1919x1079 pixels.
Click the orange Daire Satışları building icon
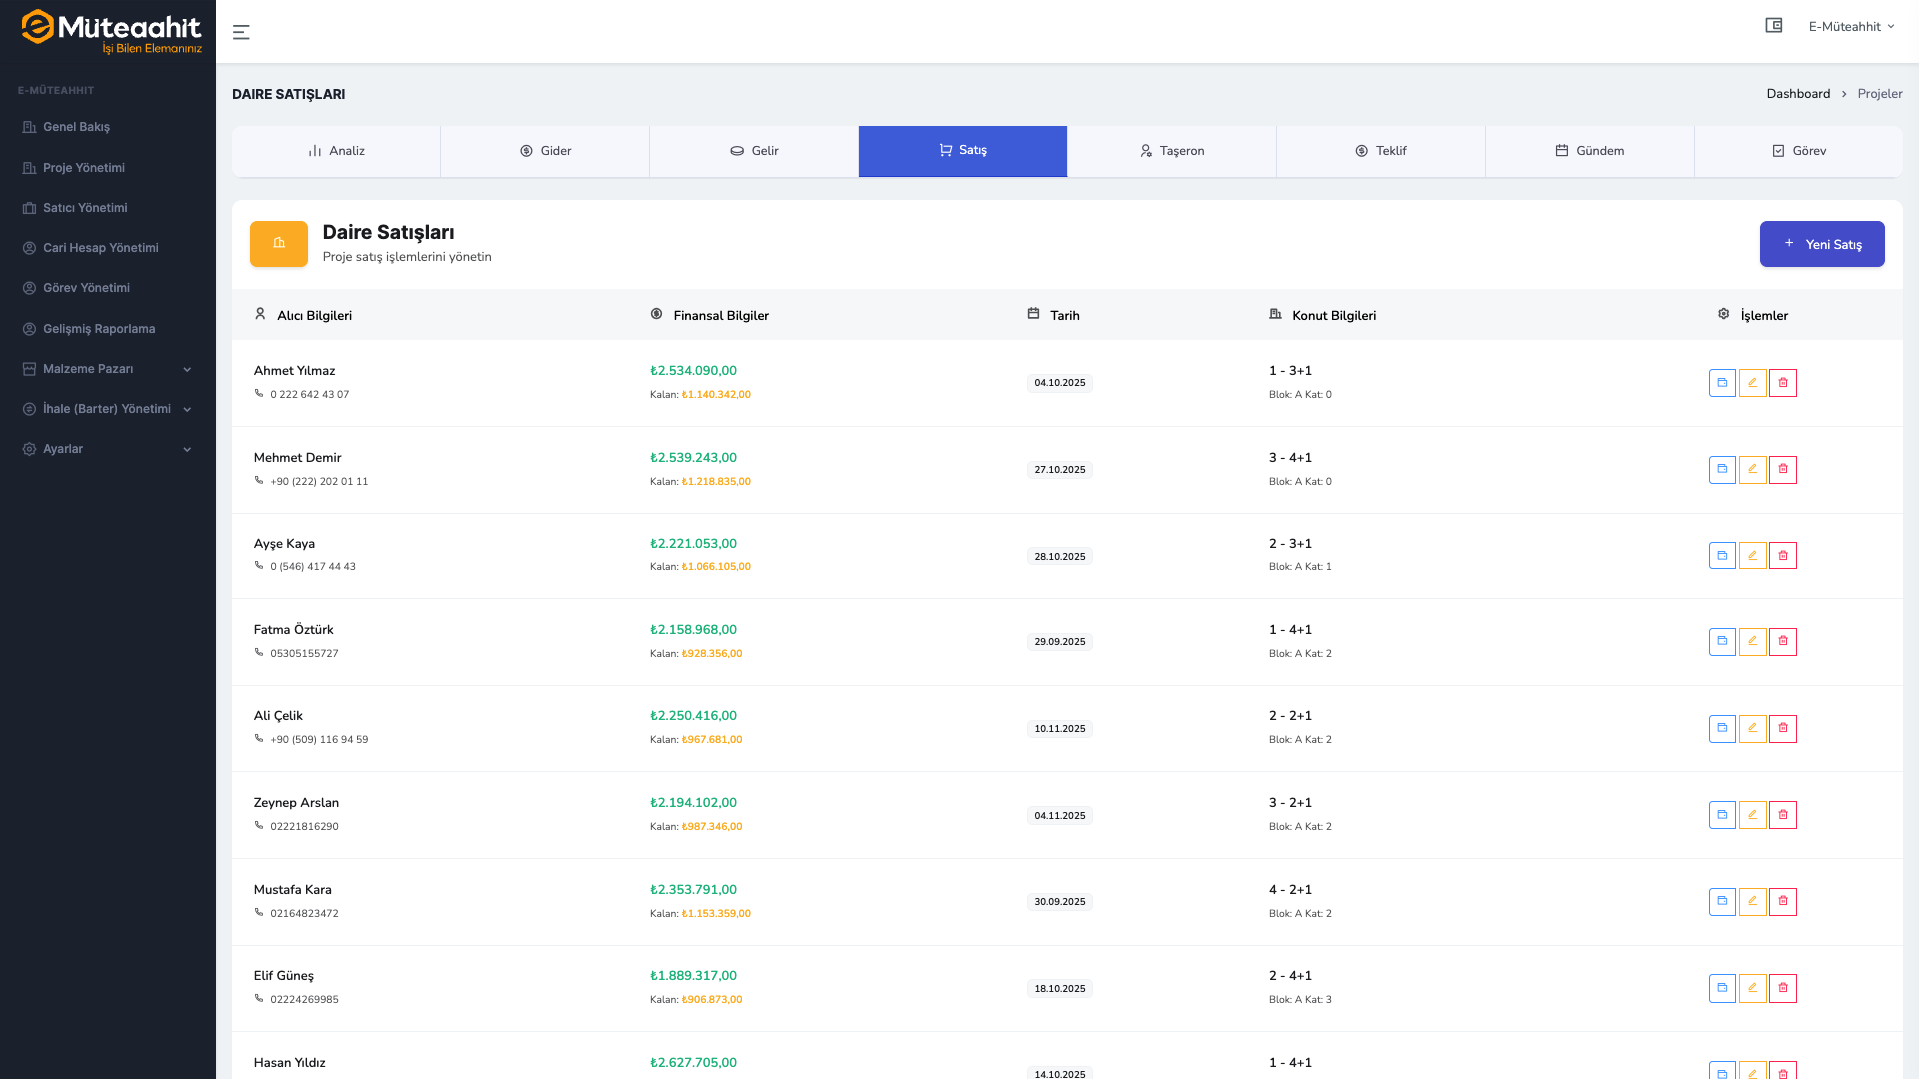point(279,244)
